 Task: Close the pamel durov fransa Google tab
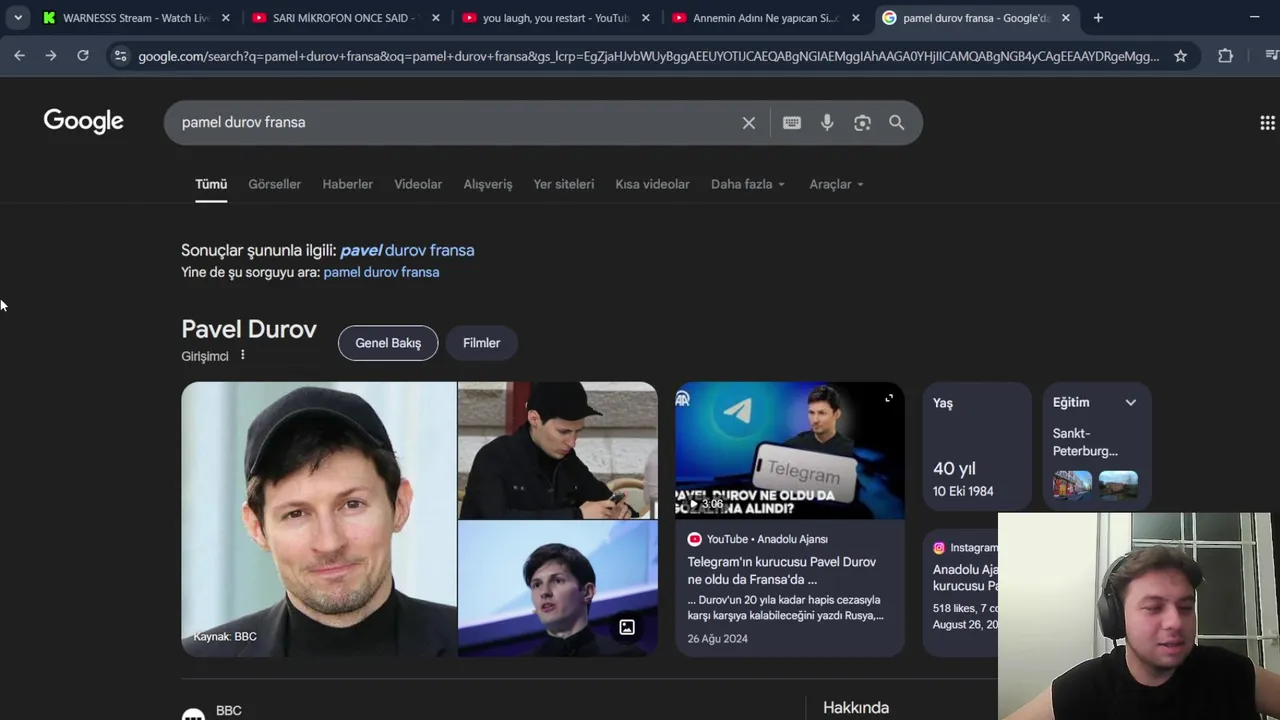click(1065, 18)
